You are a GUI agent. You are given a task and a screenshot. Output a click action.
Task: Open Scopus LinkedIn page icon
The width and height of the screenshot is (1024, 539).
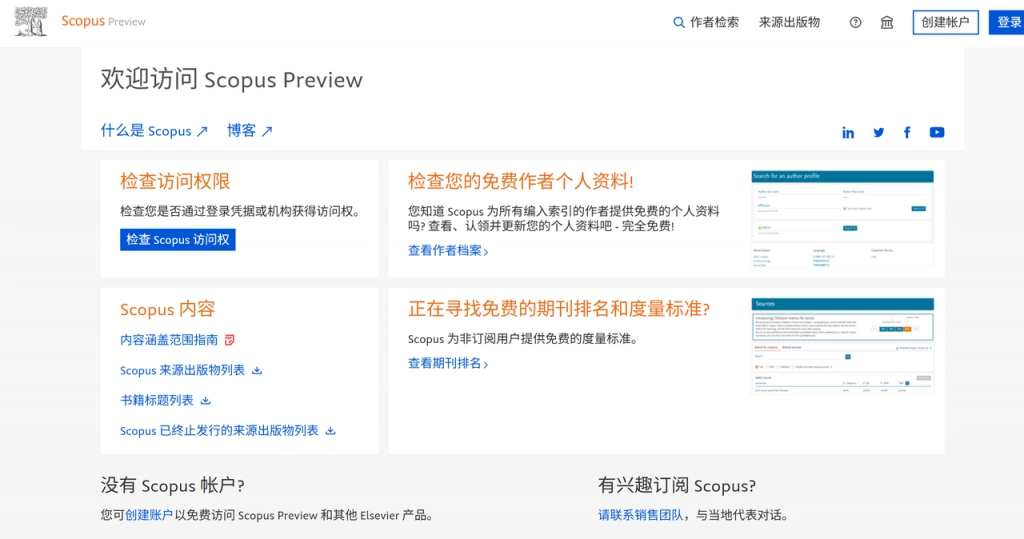(848, 133)
